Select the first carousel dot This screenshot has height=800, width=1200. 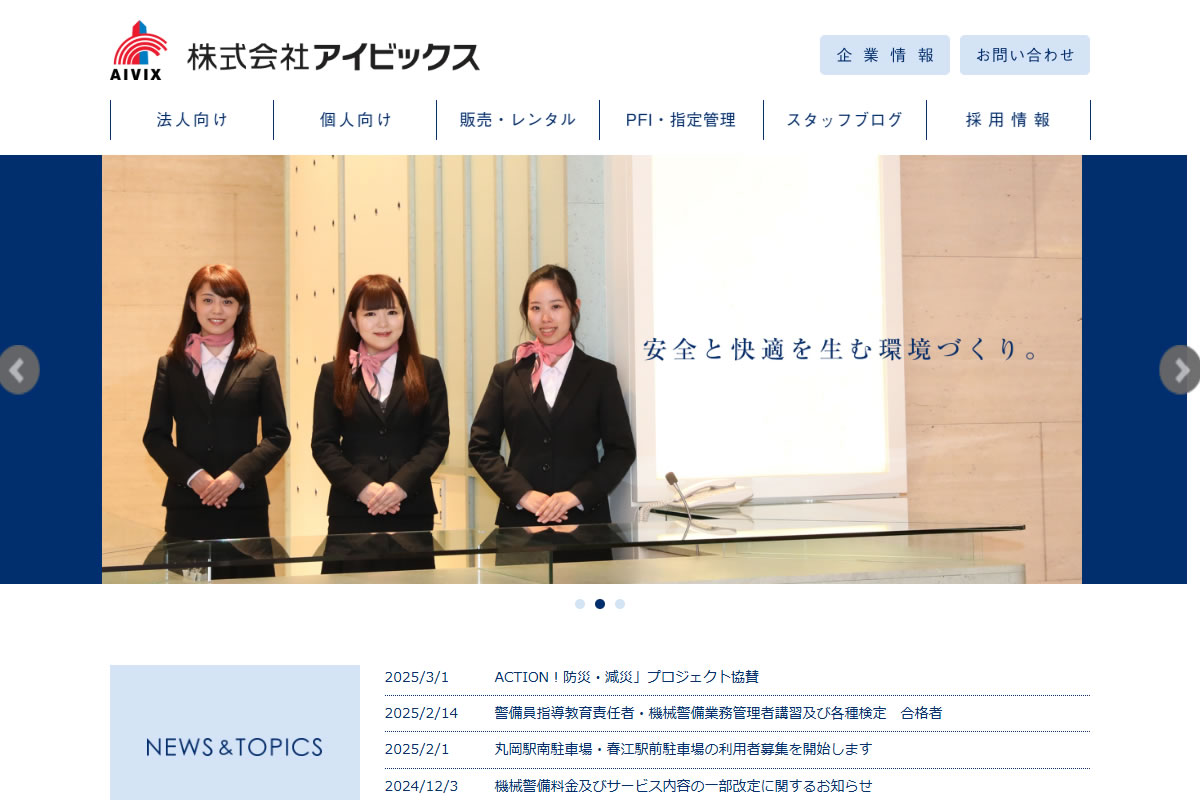[580, 604]
